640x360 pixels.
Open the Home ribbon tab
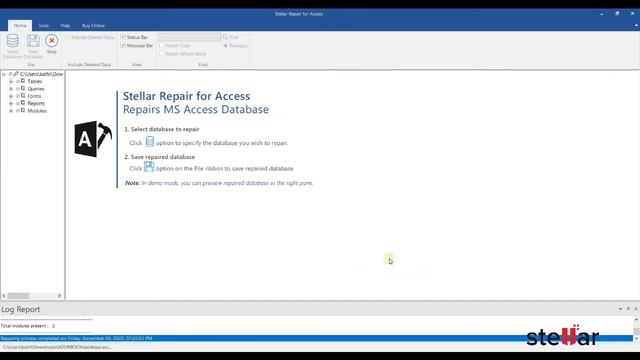[20, 25]
